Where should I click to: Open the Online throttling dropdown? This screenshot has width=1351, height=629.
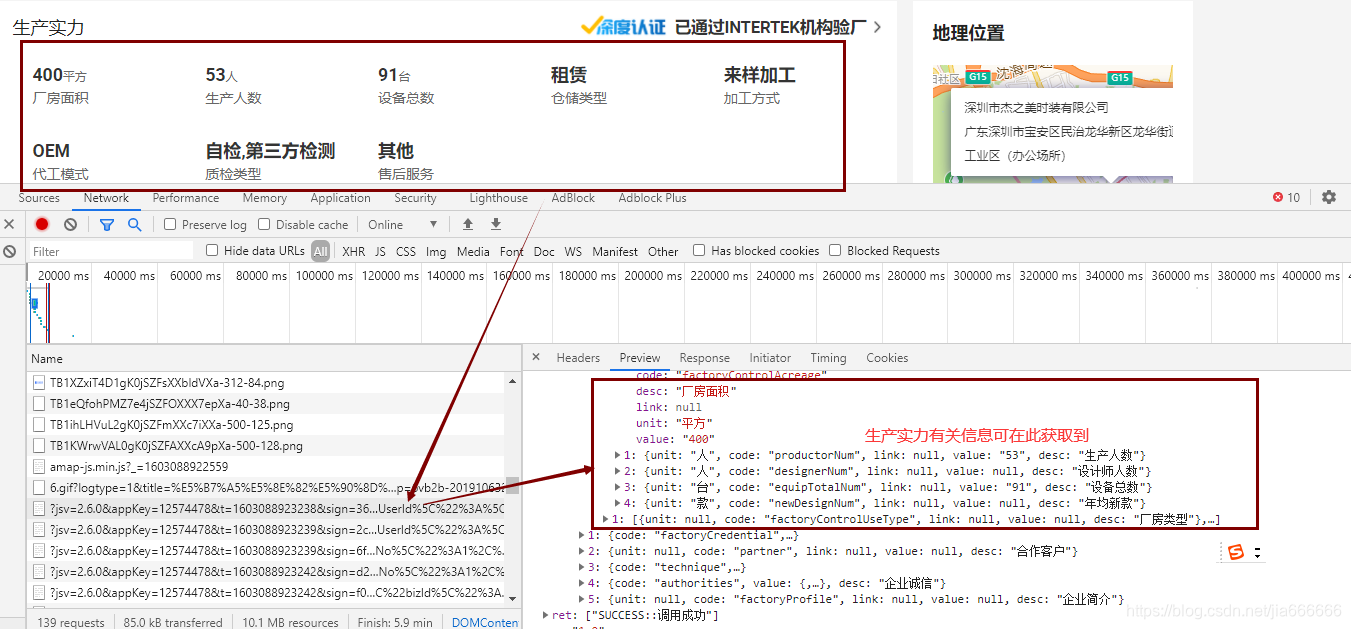point(403,225)
